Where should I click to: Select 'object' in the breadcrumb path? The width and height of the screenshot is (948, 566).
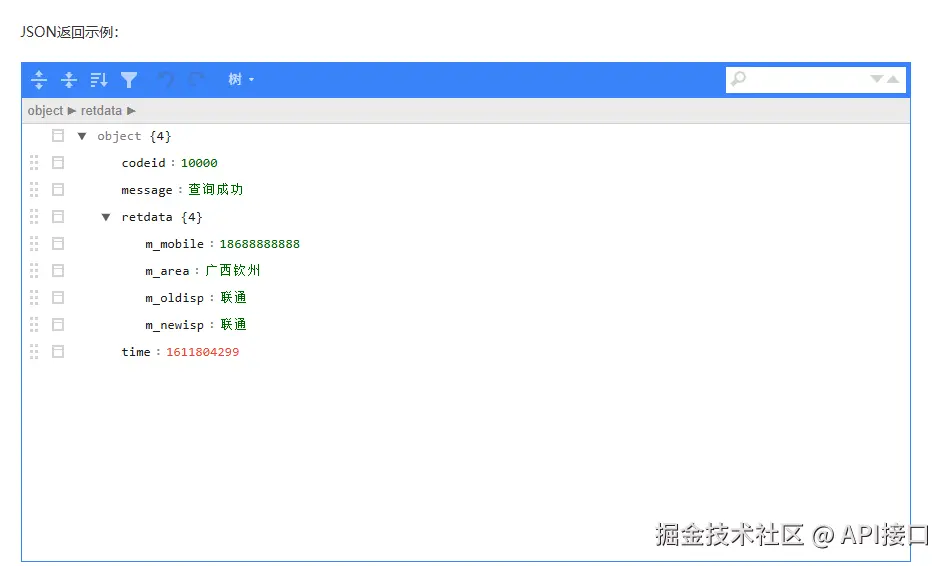tap(45, 111)
